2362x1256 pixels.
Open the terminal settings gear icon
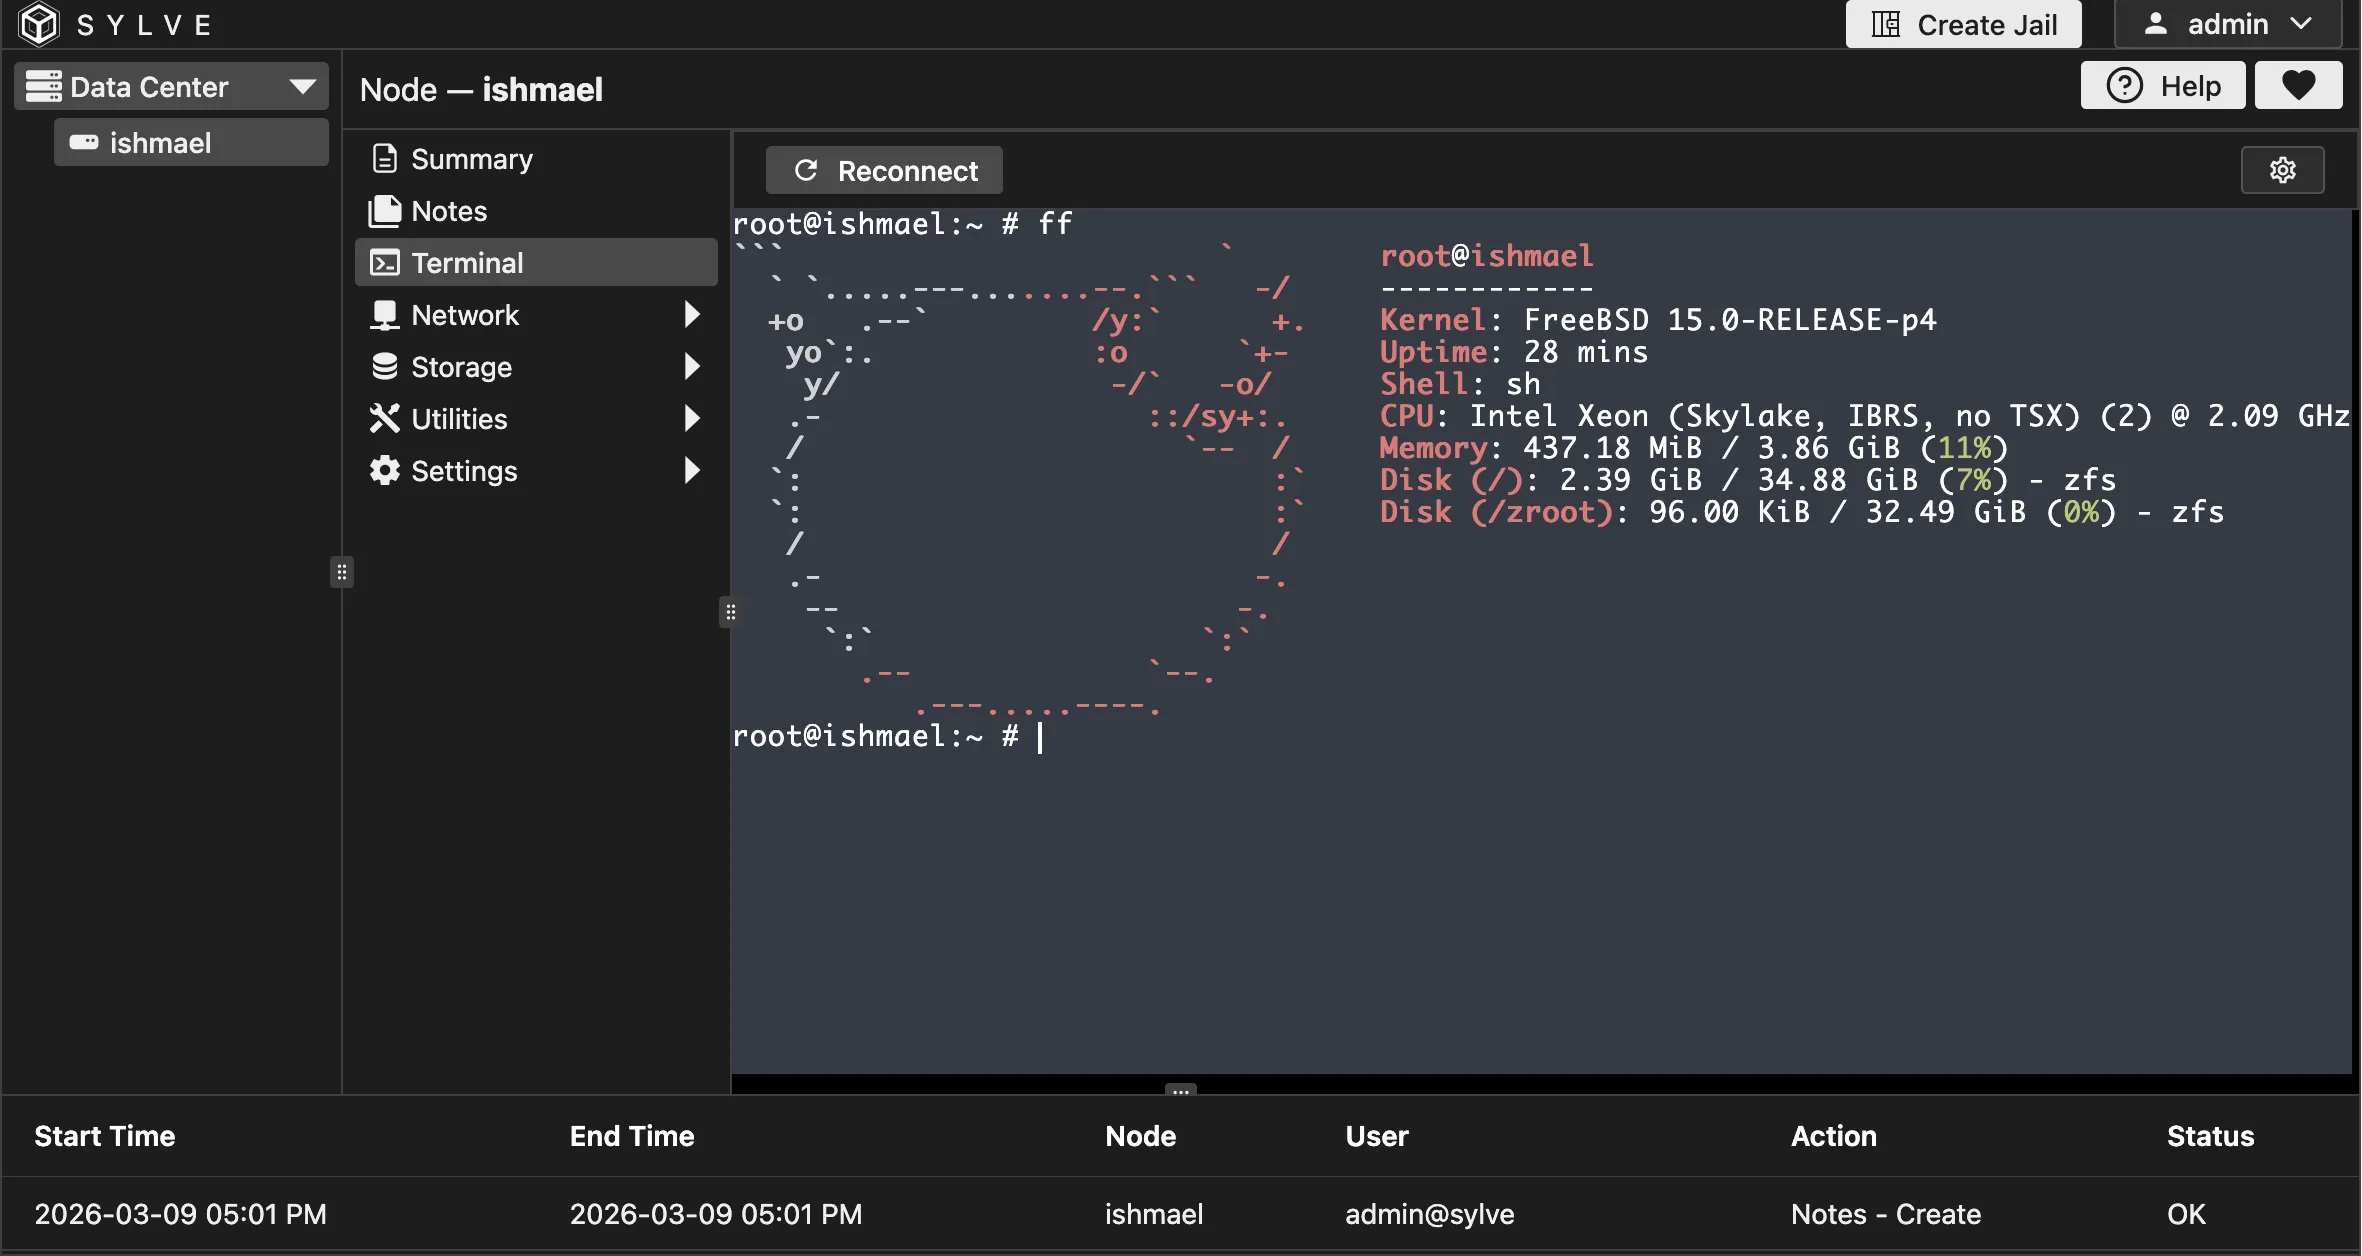[2283, 170]
